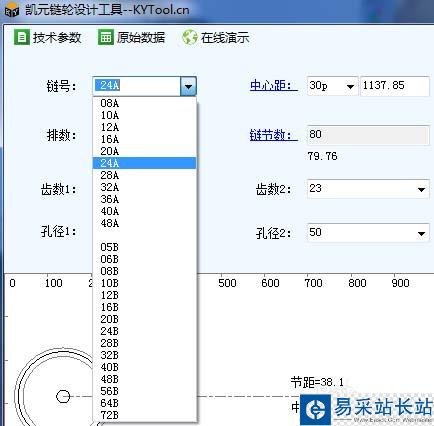The height and width of the screenshot is (426, 434).
Task: Select 20B from the chain list
Action: point(144,319)
